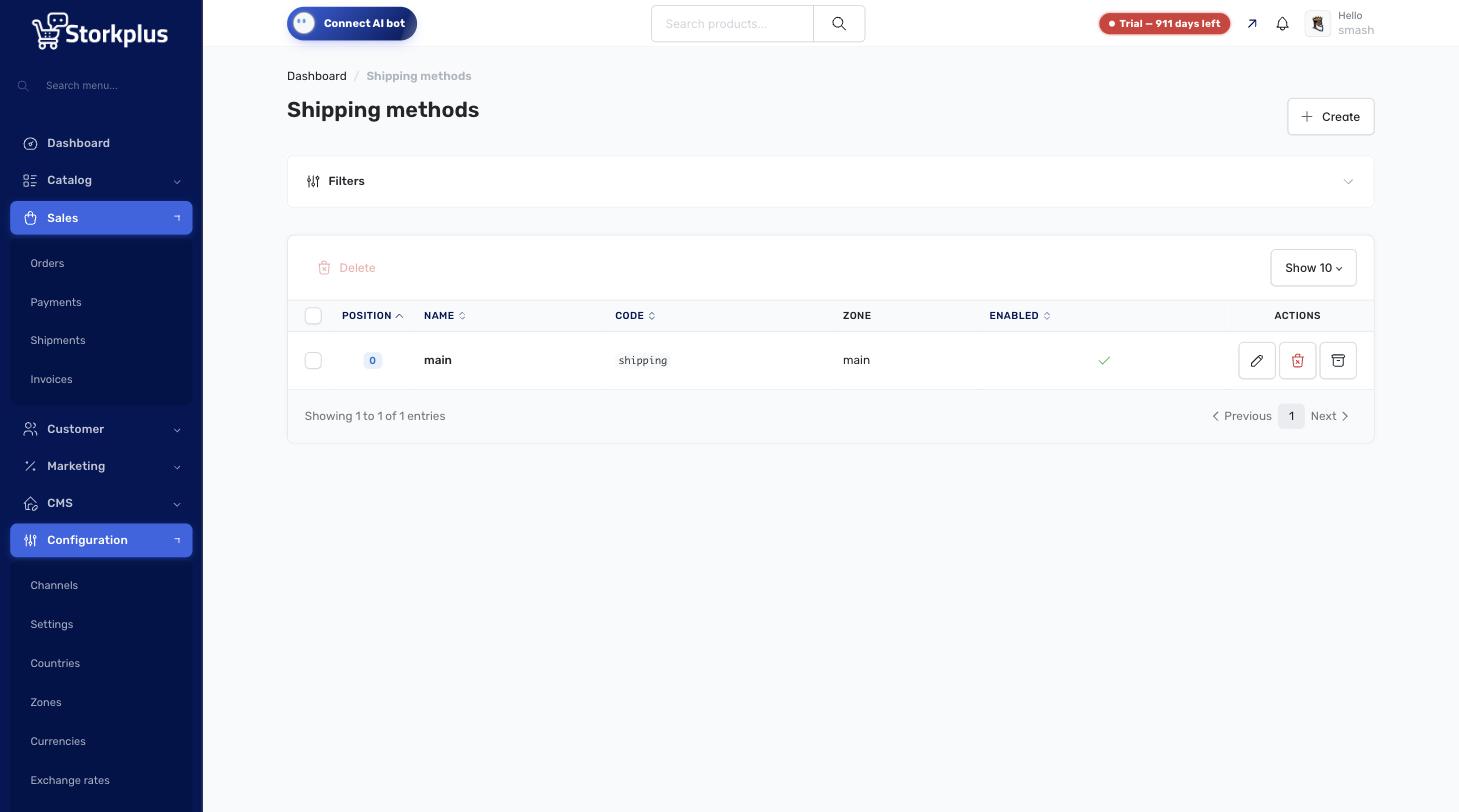1459x812 pixels.
Task: Click the search magnifier button
Action: tap(839, 23)
